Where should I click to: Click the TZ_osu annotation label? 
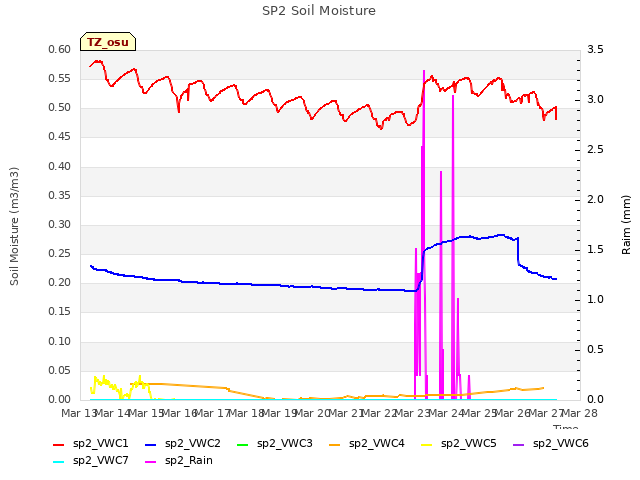pyautogui.click(x=108, y=42)
